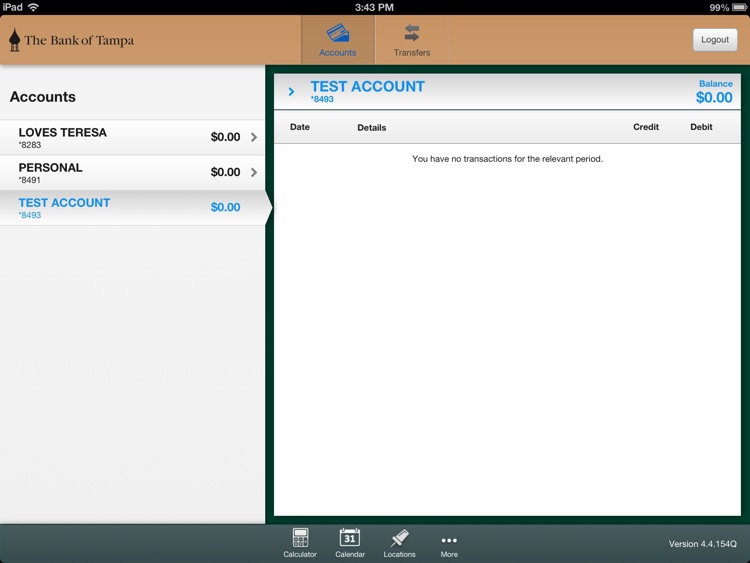Tap the Logout button
Screen dimensions: 750x563
coord(715,40)
